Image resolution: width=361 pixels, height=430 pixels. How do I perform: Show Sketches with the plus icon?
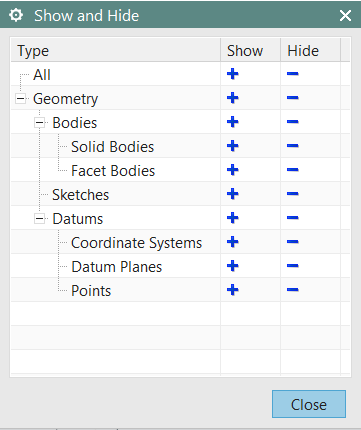(233, 194)
